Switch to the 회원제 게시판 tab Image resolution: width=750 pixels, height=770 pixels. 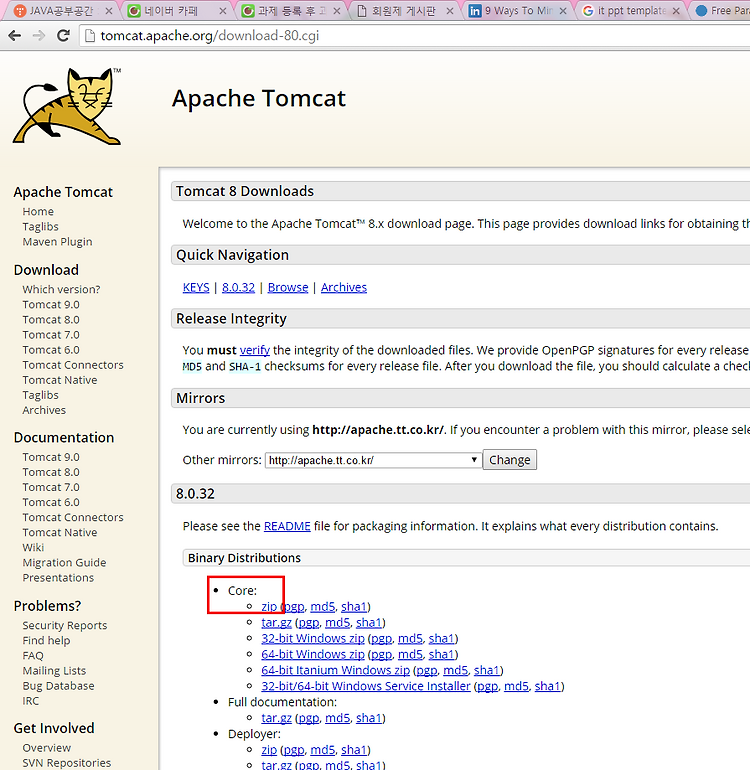[404, 11]
